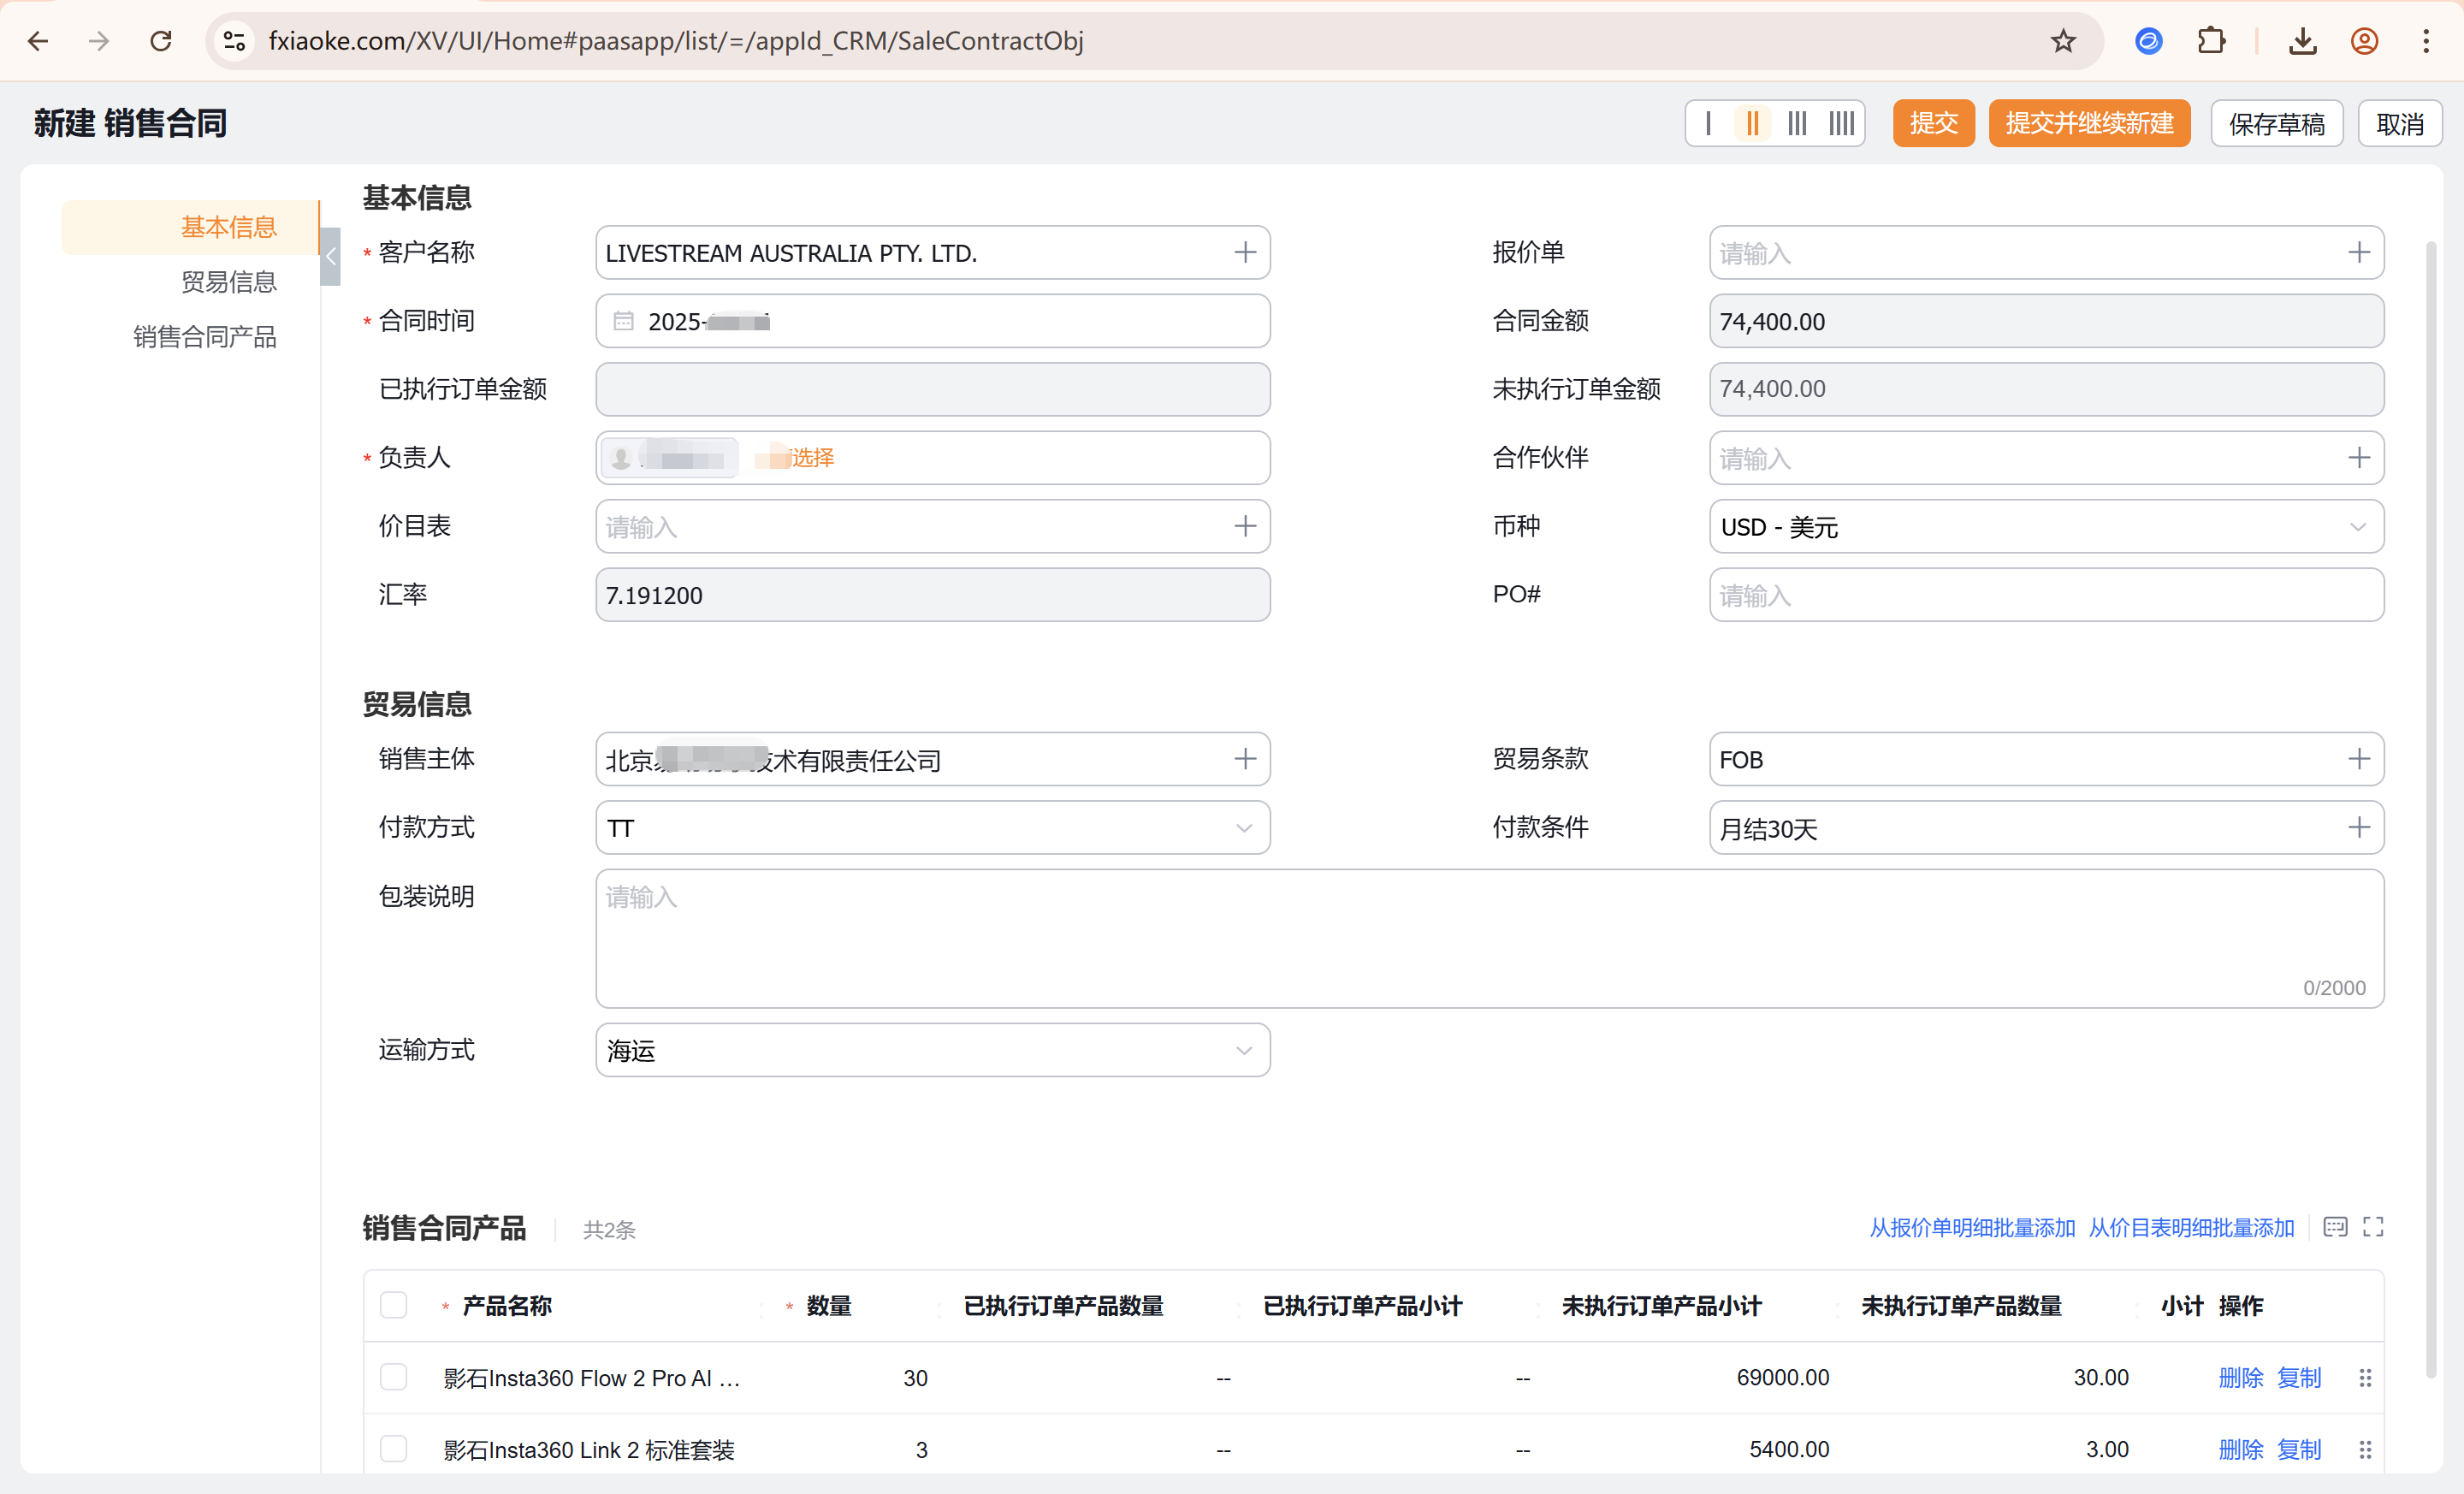2464x1494 pixels.
Task: Tick the select-all header checkbox
Action: 393,1305
